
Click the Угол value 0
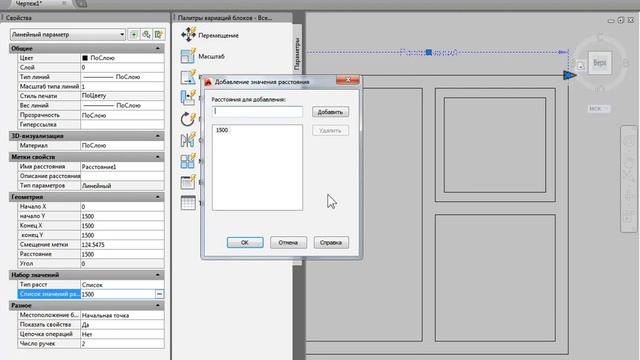click(122, 264)
